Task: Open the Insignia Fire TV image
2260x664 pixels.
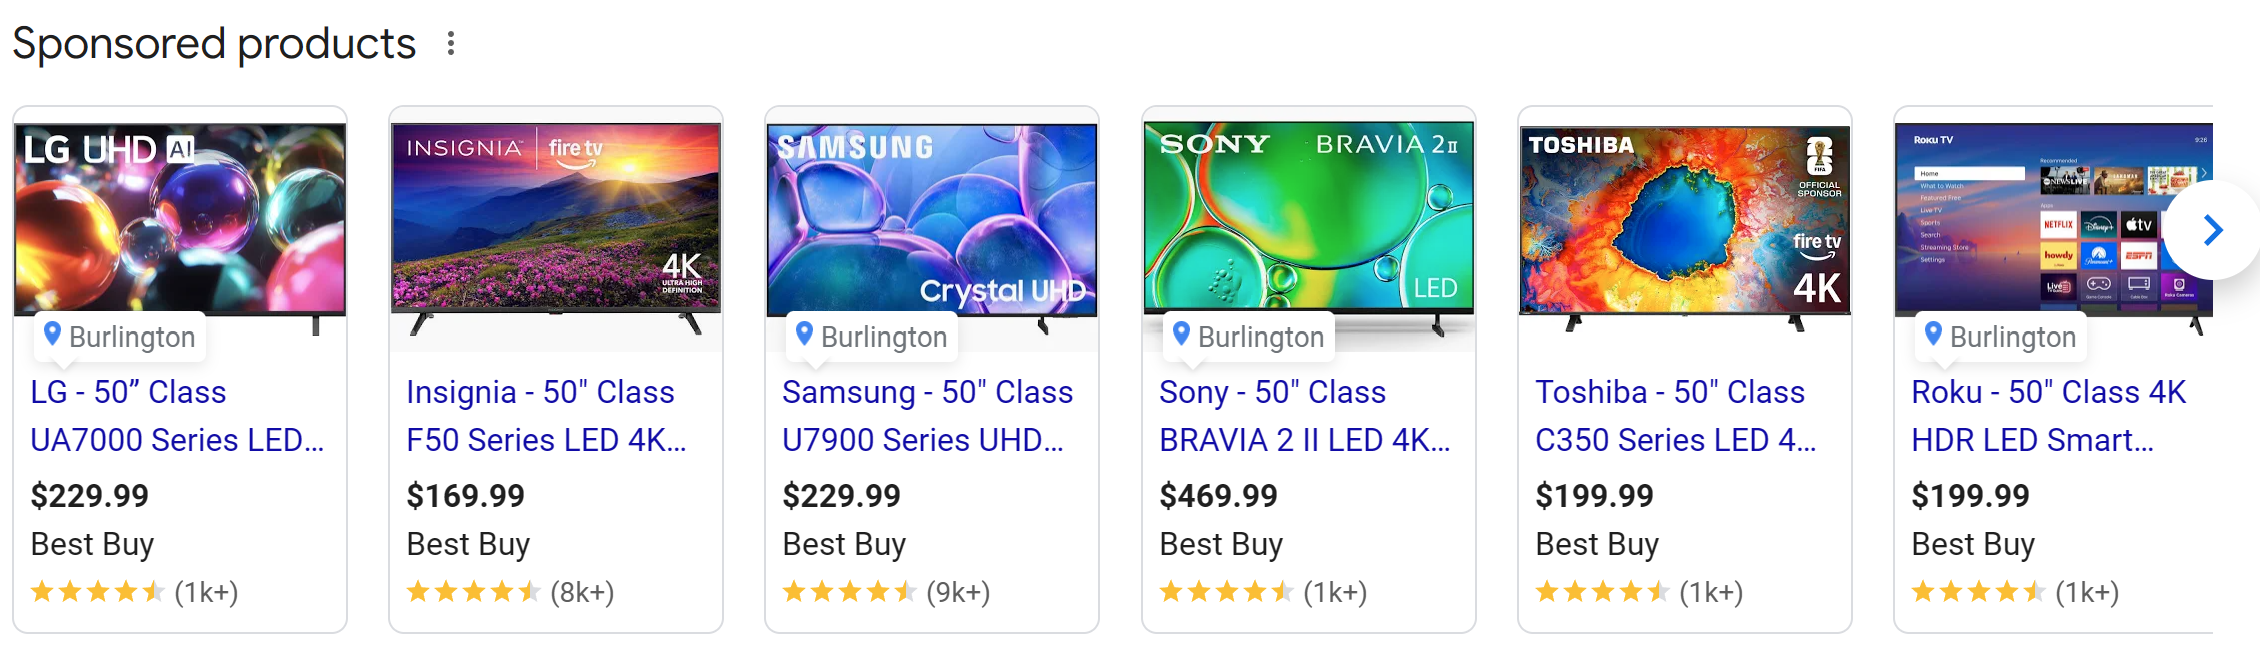Action: [556, 218]
